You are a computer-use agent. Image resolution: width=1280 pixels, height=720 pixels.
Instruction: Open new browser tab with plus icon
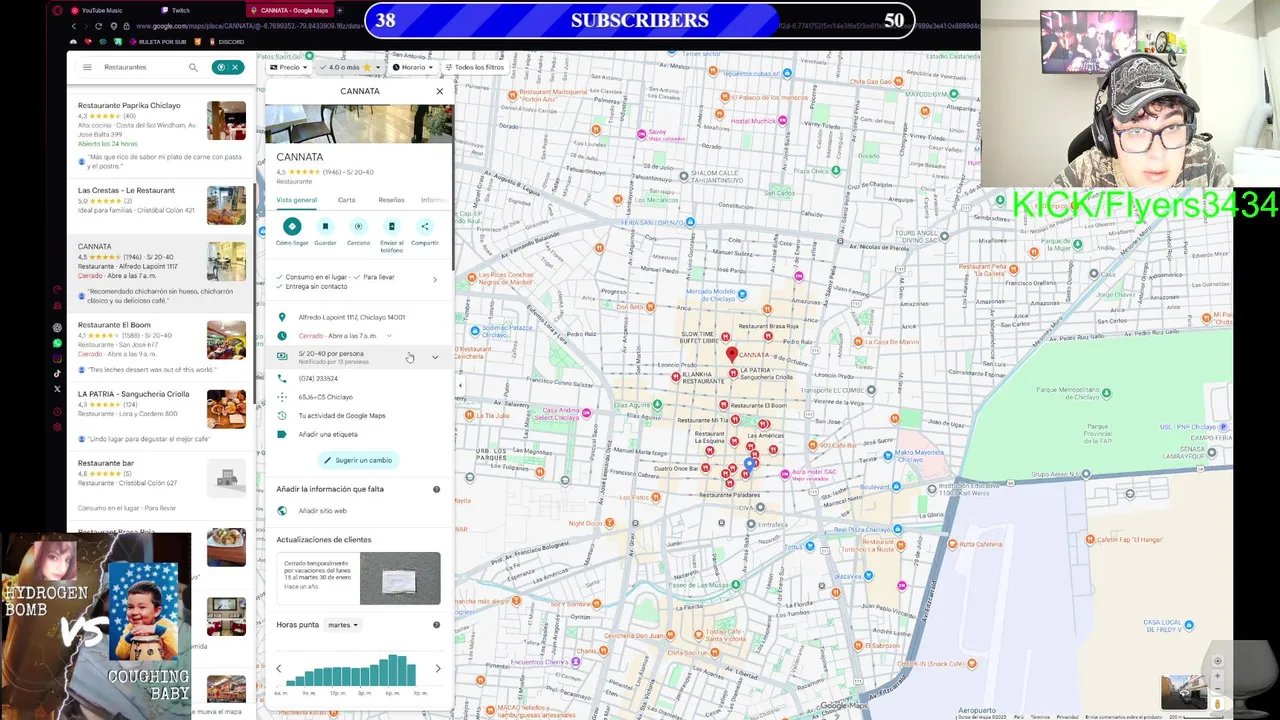(339, 10)
